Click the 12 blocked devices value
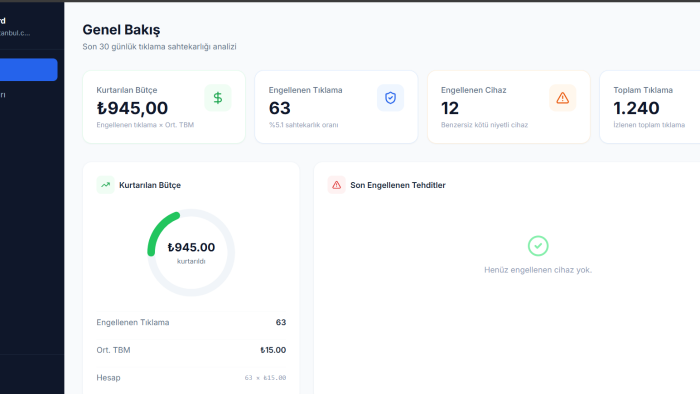700x394 pixels. 450,108
